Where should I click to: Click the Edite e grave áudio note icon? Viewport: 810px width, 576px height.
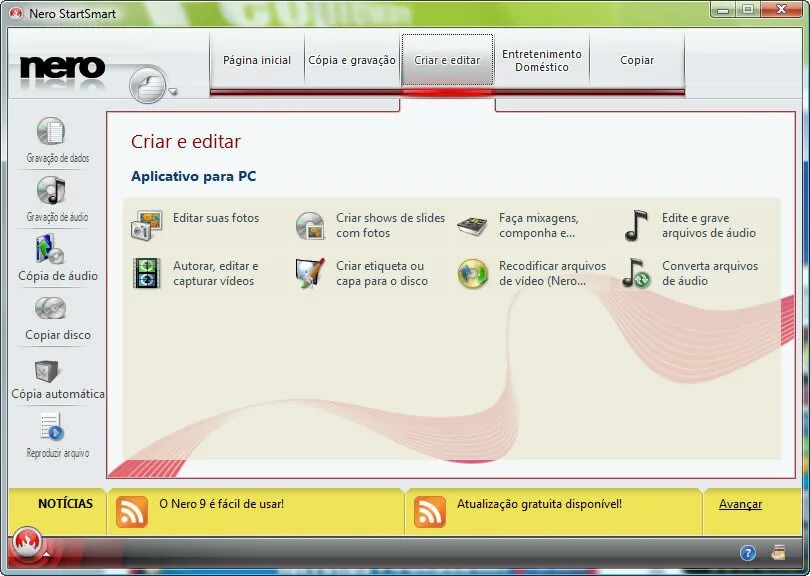(635, 225)
